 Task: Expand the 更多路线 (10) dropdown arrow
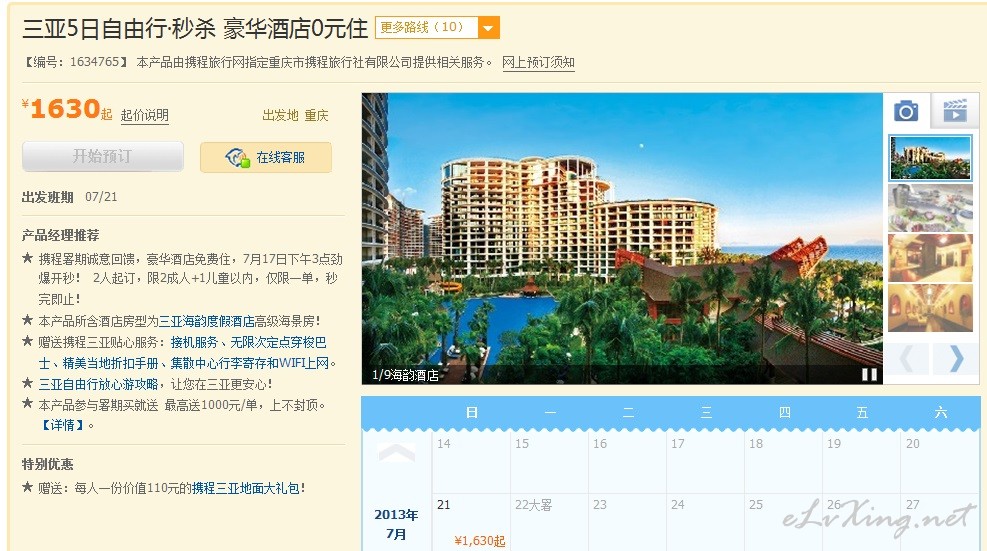[x=488, y=28]
